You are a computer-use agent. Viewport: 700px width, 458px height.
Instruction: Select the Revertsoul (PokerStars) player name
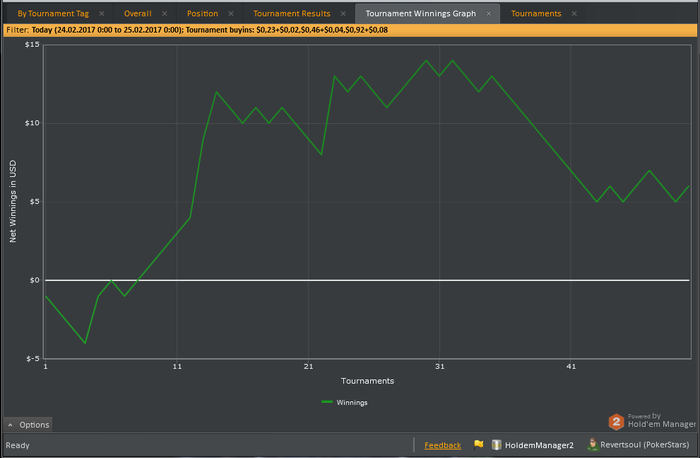[644, 445]
